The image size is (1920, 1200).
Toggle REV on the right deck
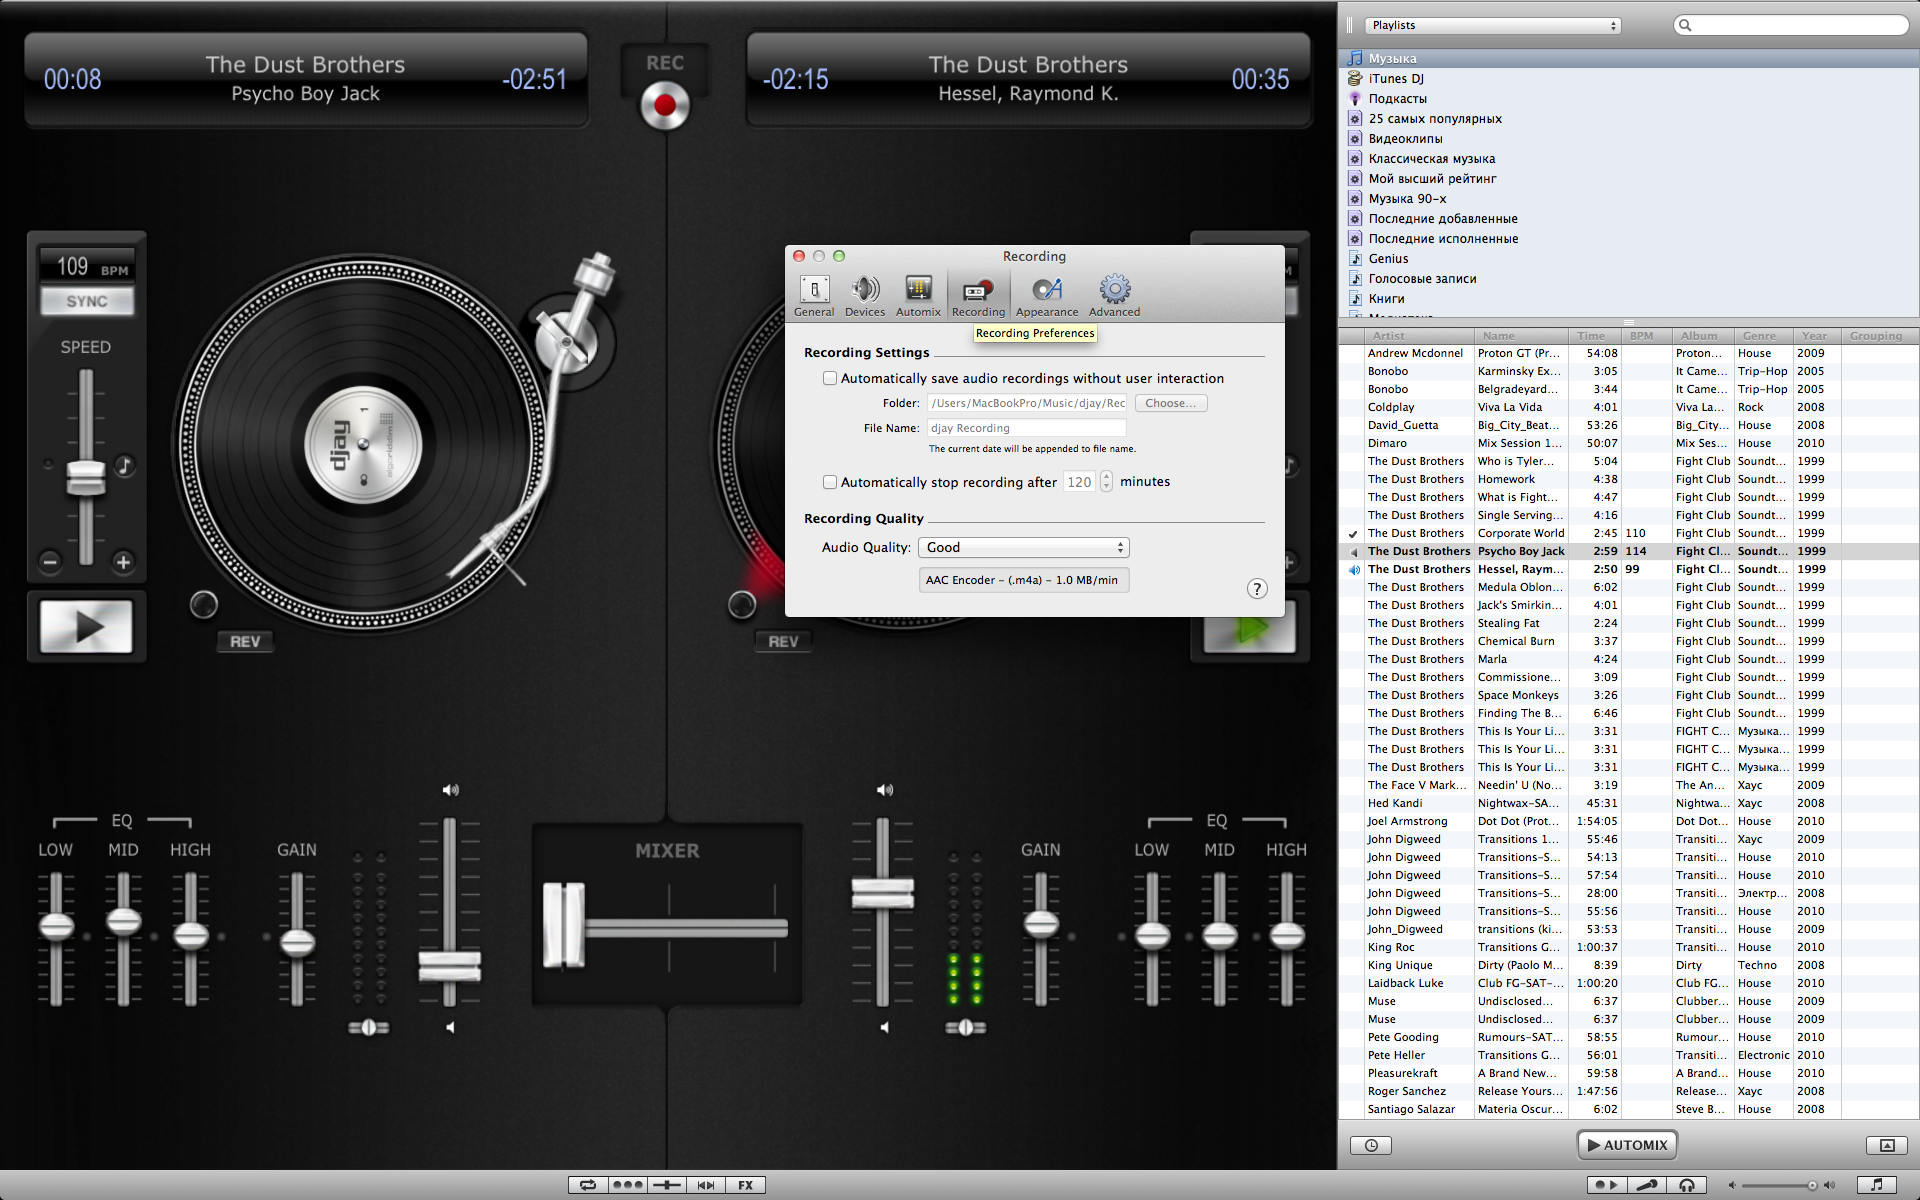[x=783, y=642]
